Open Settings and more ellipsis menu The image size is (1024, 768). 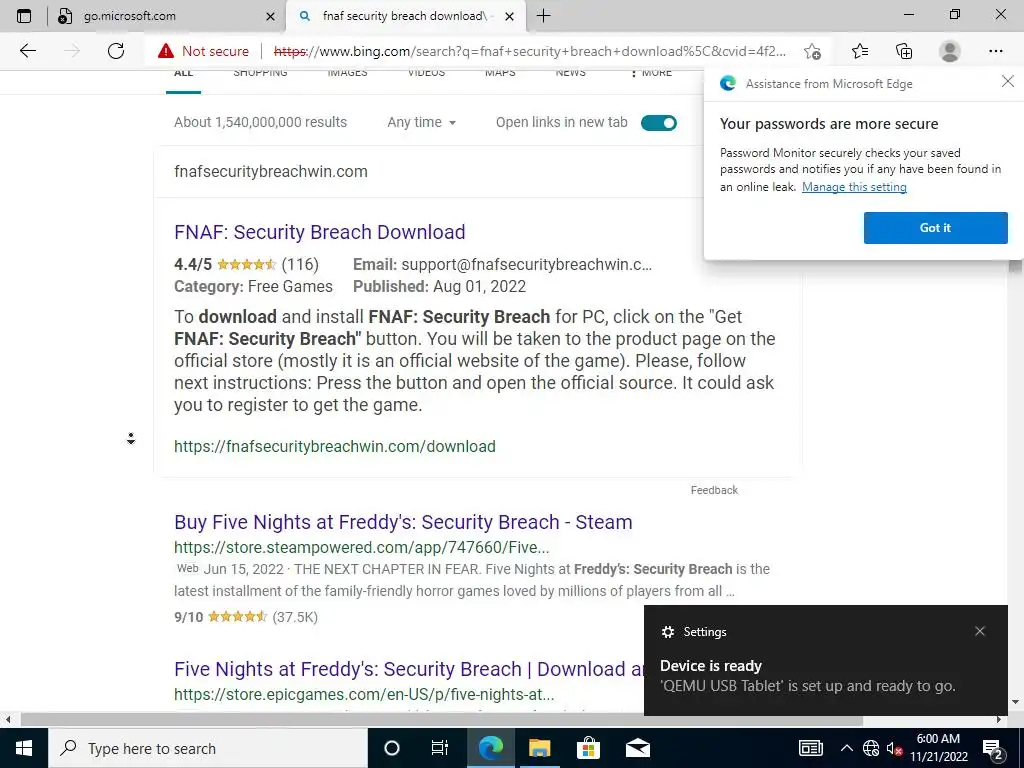pos(995,51)
